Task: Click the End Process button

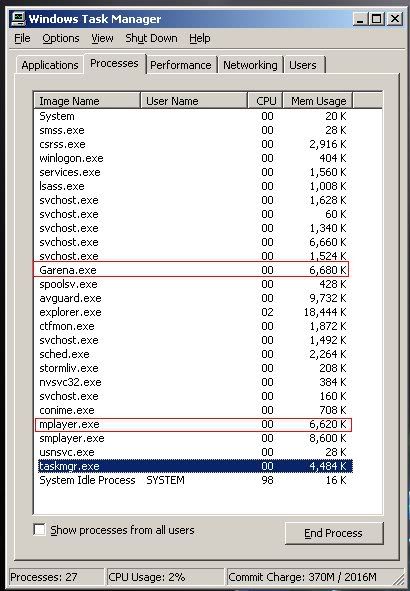Action: pos(334,533)
